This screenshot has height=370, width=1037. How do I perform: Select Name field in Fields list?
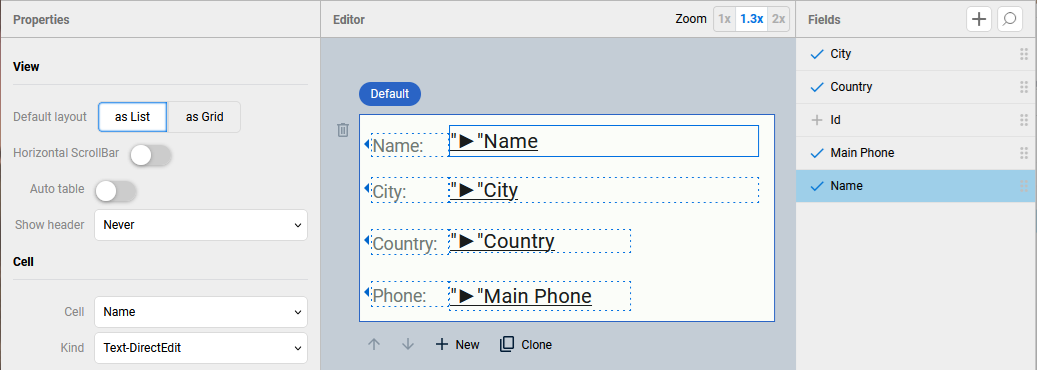click(916, 186)
